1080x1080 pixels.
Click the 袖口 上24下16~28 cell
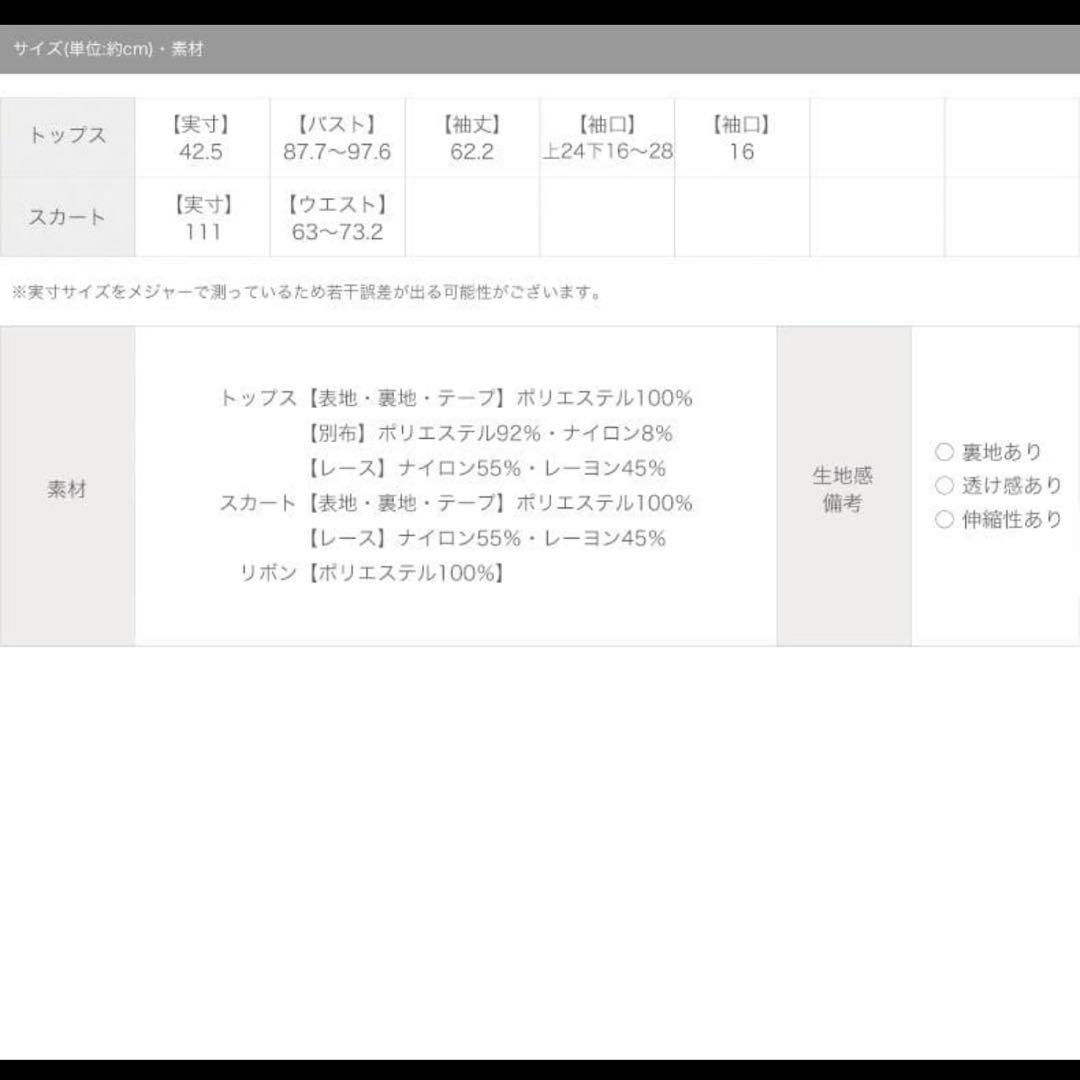coord(607,138)
